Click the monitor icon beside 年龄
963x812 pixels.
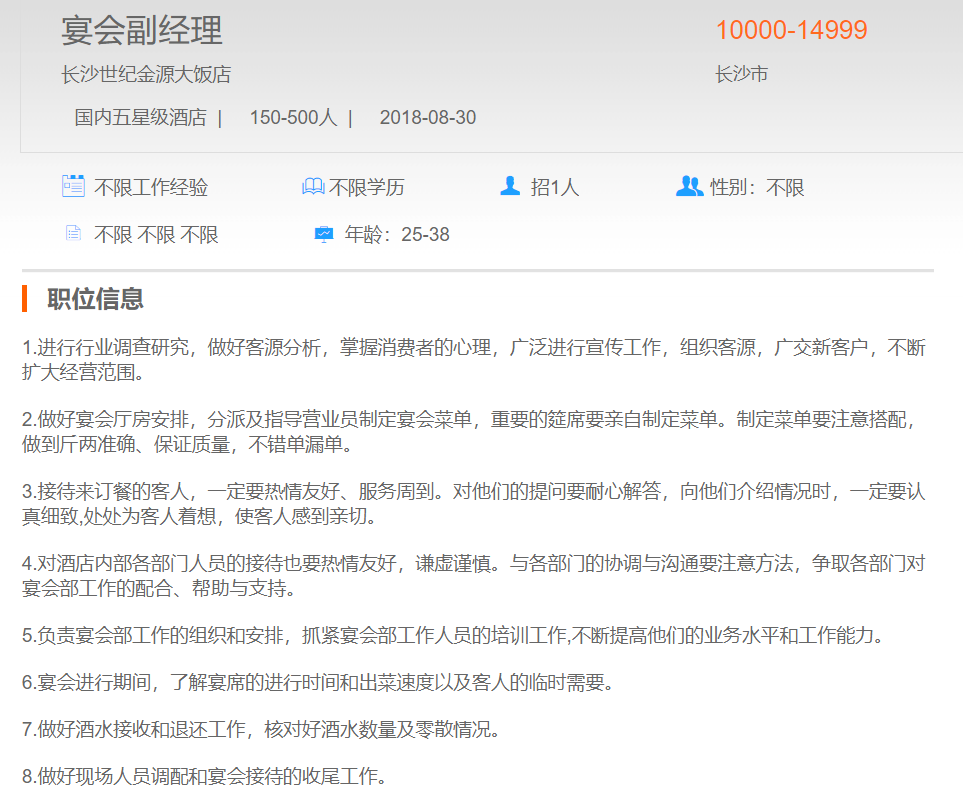324,234
